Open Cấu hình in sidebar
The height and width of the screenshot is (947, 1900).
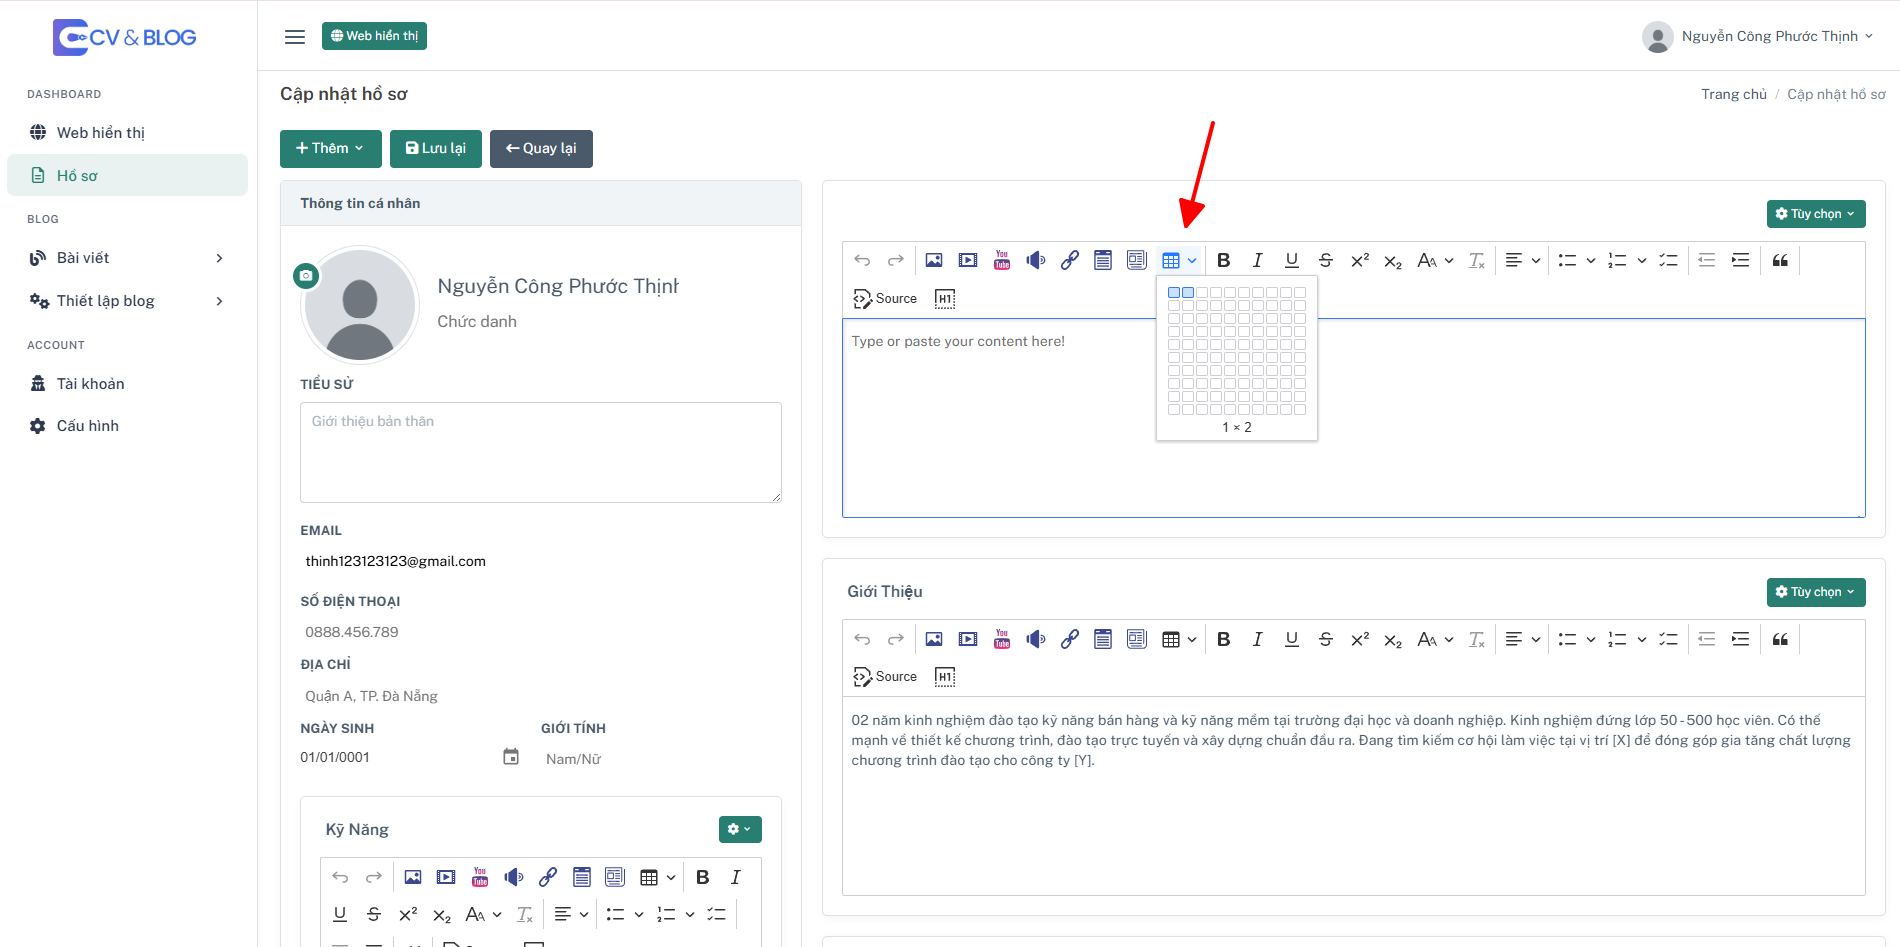(127, 426)
